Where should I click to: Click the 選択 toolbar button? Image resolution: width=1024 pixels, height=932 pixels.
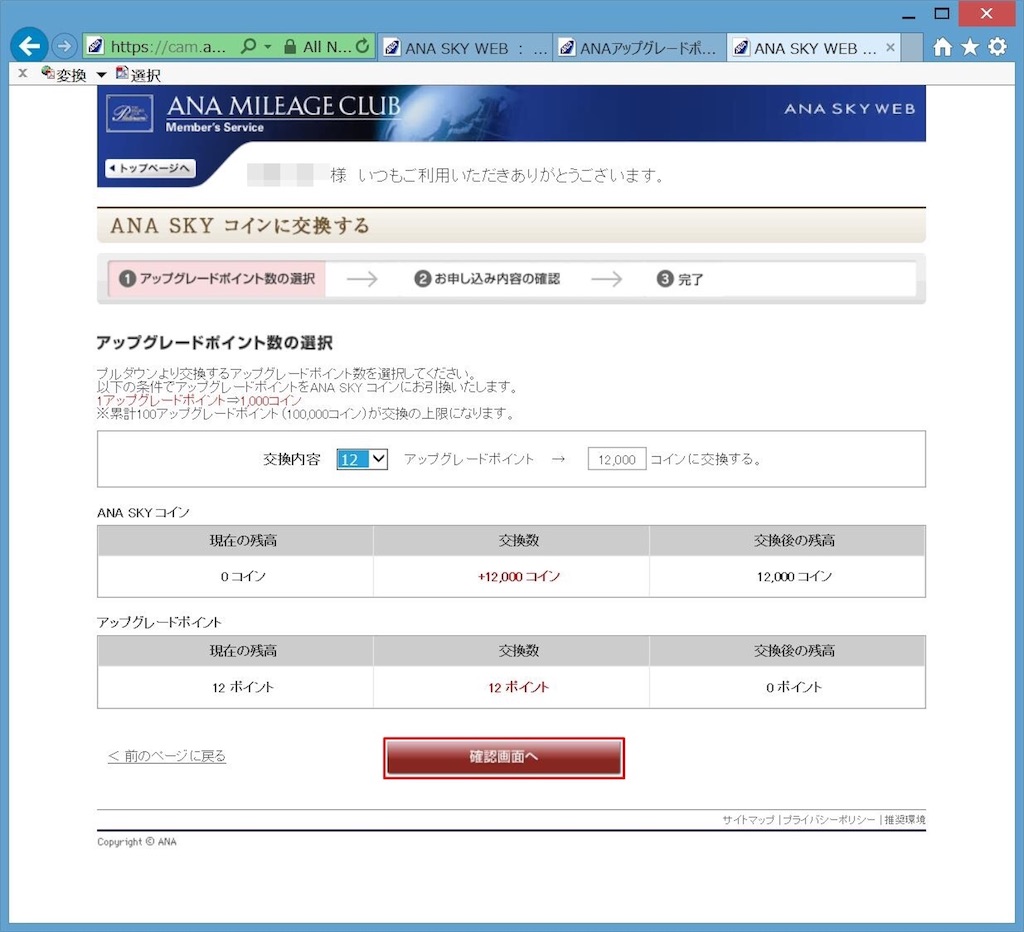(138, 74)
